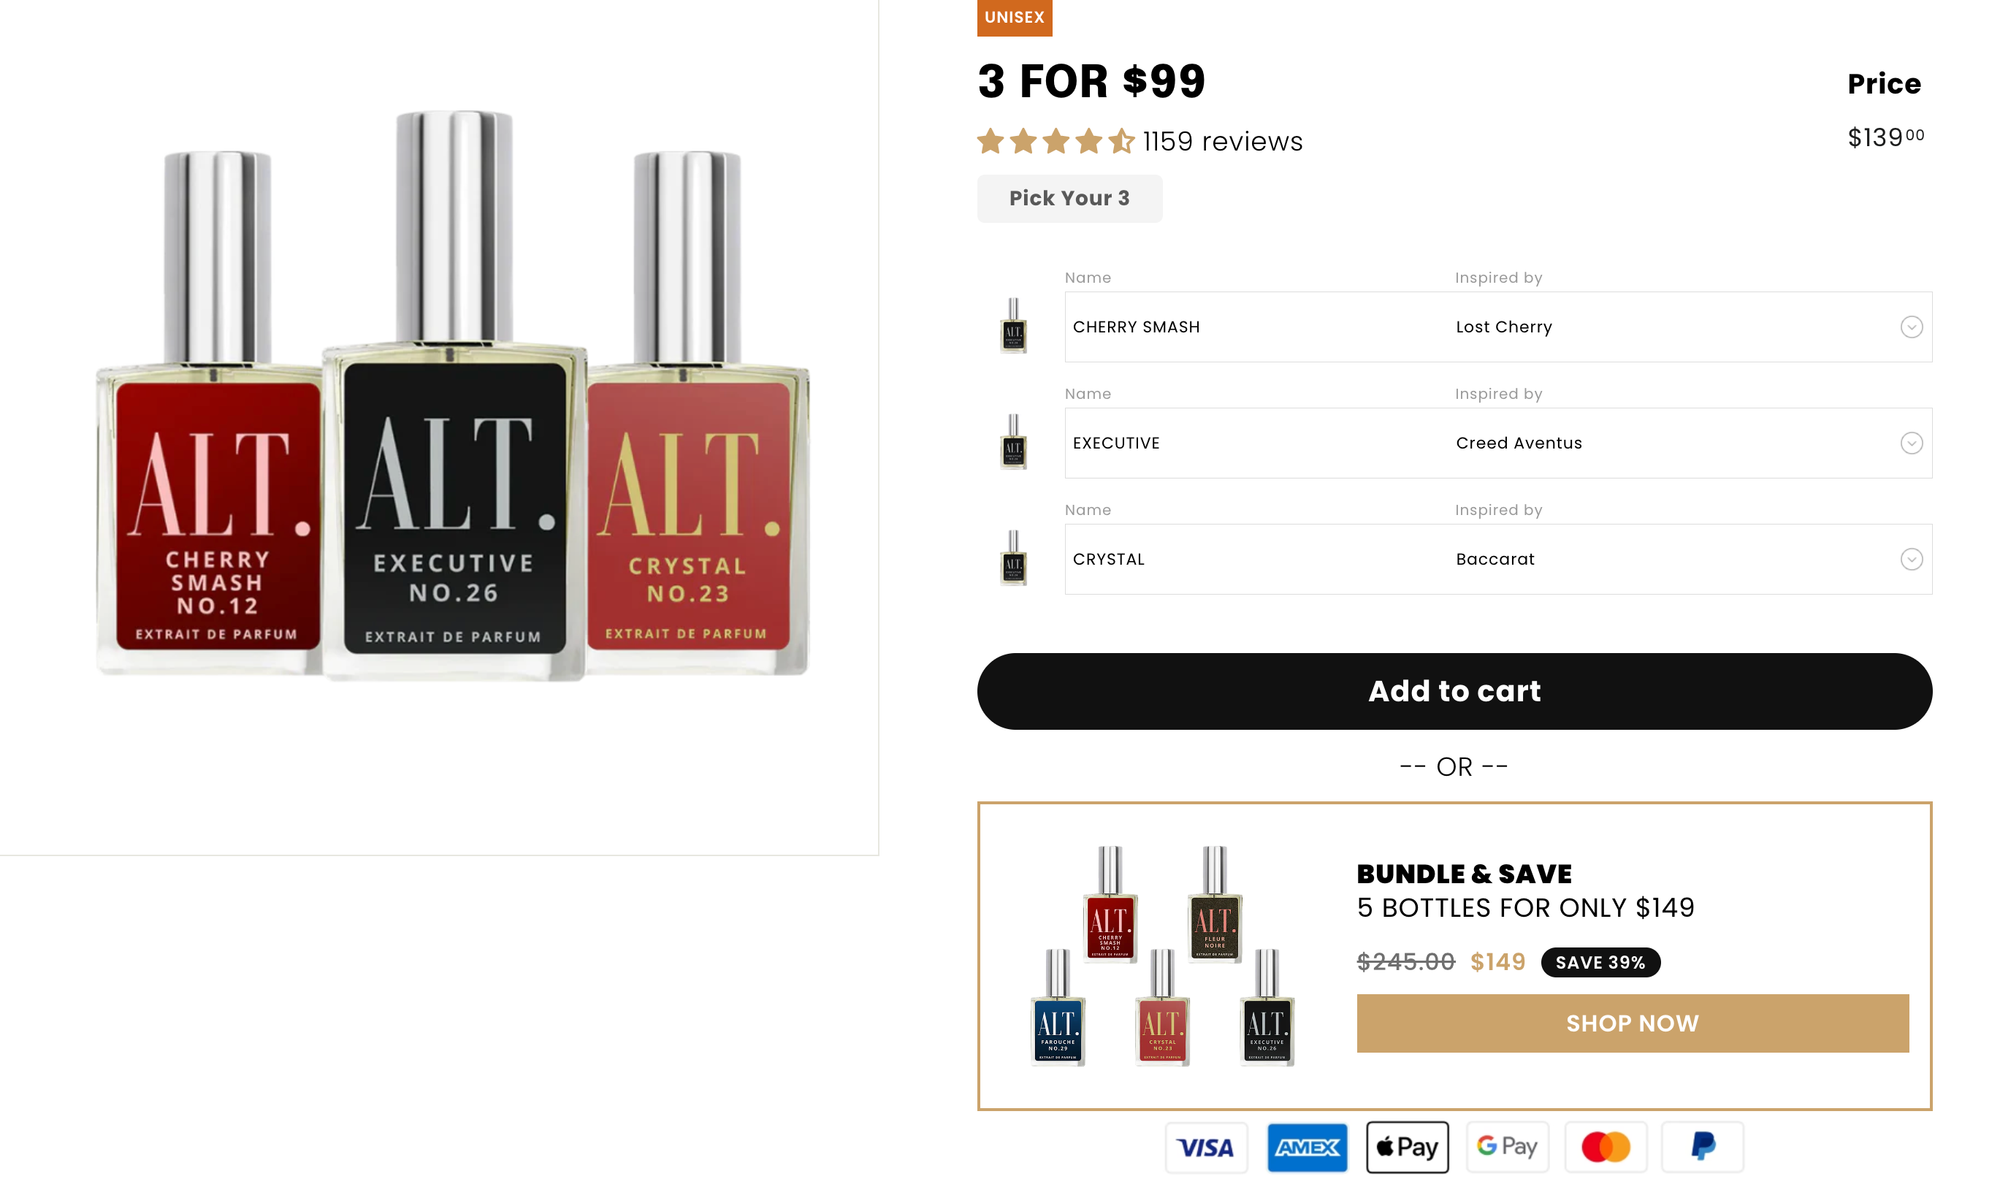Viewport: 2000px width, 1182px height.
Task: Open the Executive fragrance dropdown chevron
Action: (x=1911, y=443)
